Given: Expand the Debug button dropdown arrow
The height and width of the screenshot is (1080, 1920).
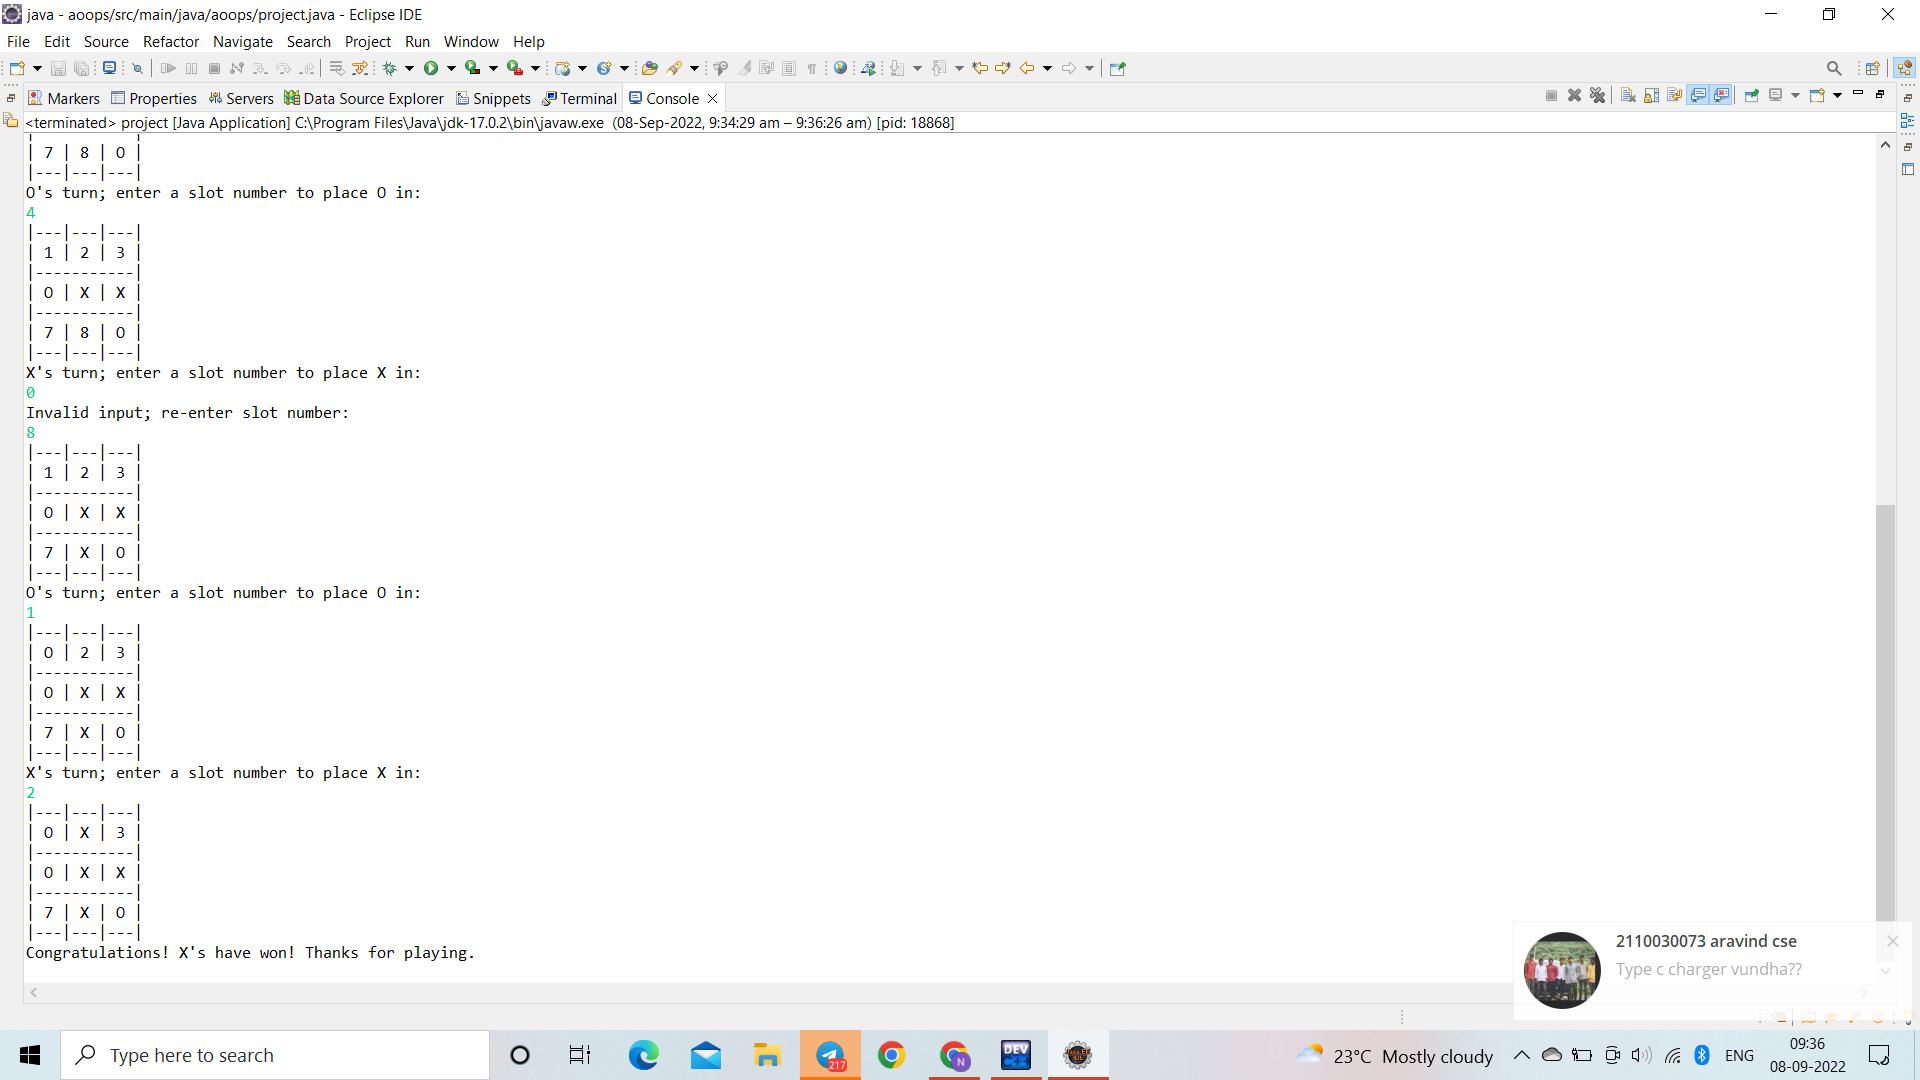Looking at the screenshot, I should pos(409,68).
